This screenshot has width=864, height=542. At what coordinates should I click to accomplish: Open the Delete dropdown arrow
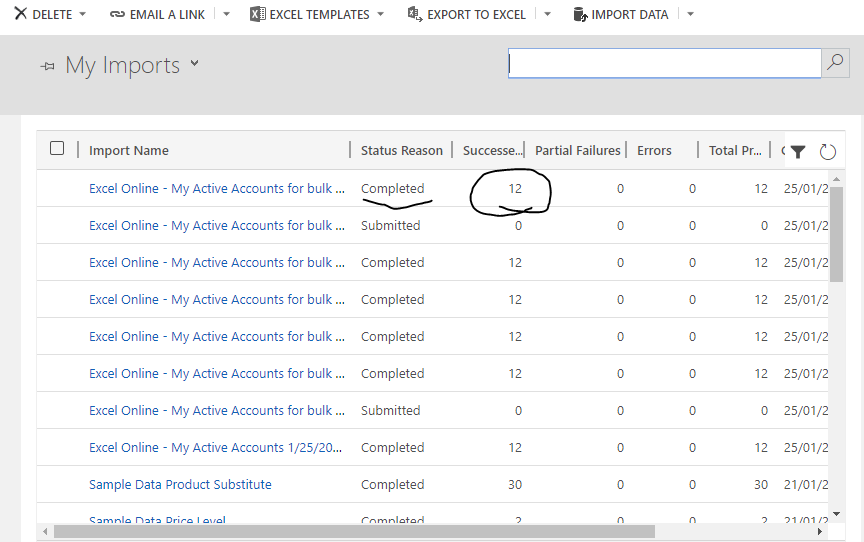point(83,14)
